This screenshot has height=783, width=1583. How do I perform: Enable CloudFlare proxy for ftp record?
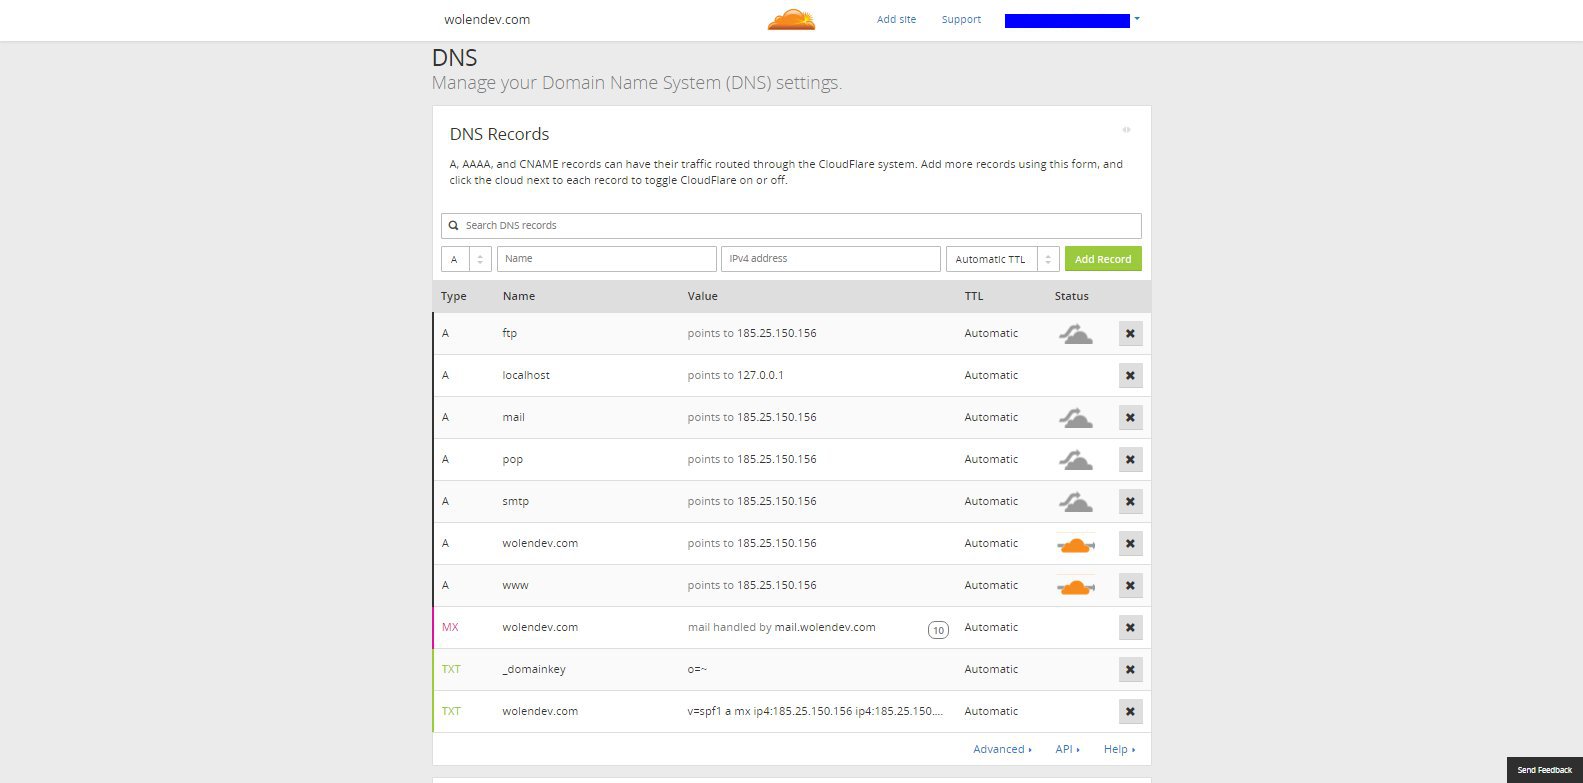click(1075, 334)
